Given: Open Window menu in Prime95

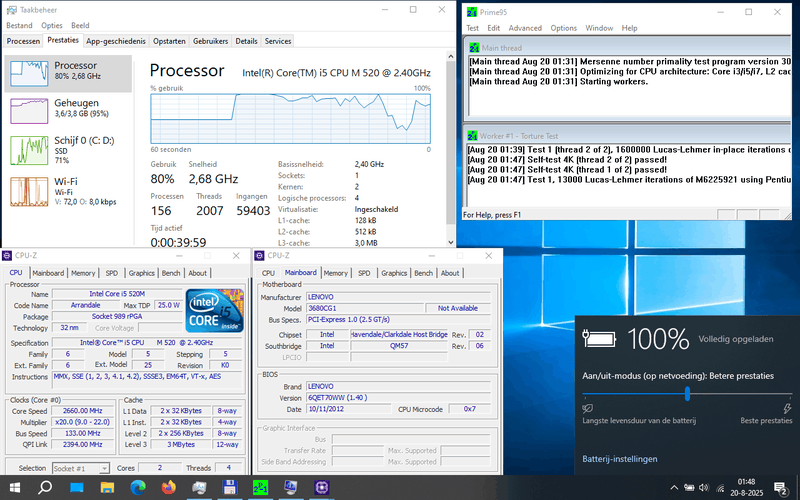Looking at the screenshot, I should click(x=599, y=28).
